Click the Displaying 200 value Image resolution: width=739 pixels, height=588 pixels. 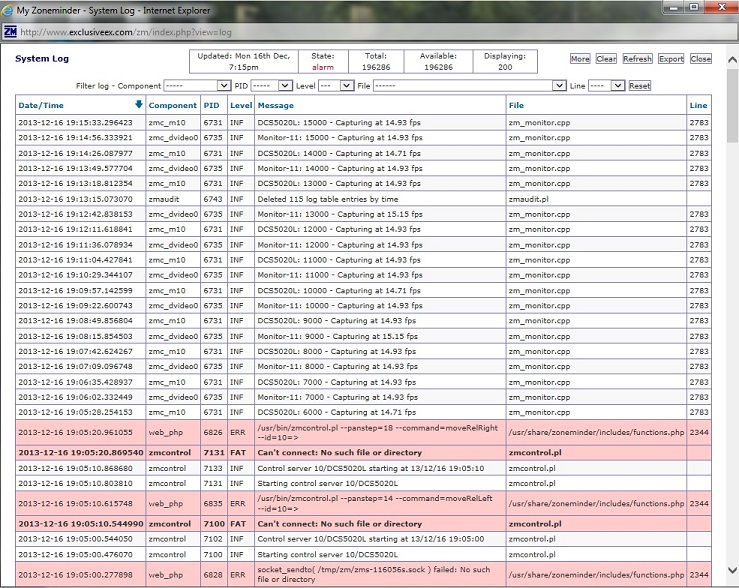(x=505, y=67)
